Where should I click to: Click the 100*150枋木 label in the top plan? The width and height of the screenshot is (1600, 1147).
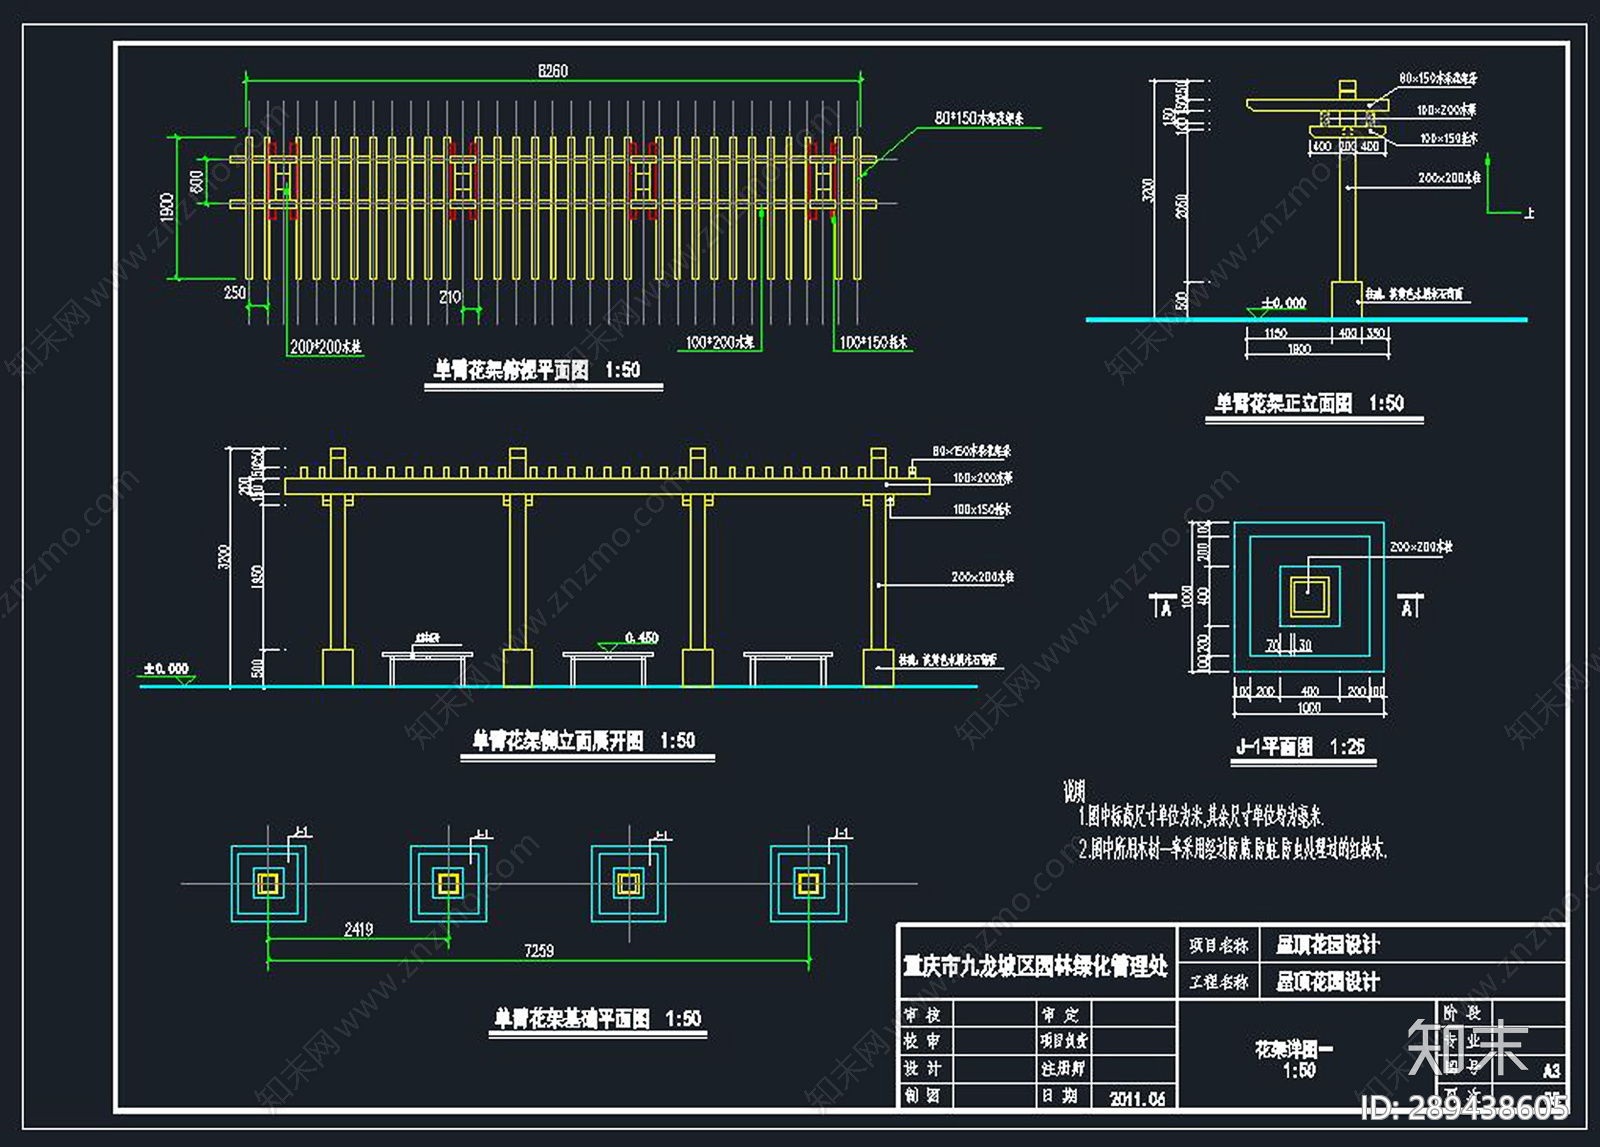coord(873,343)
